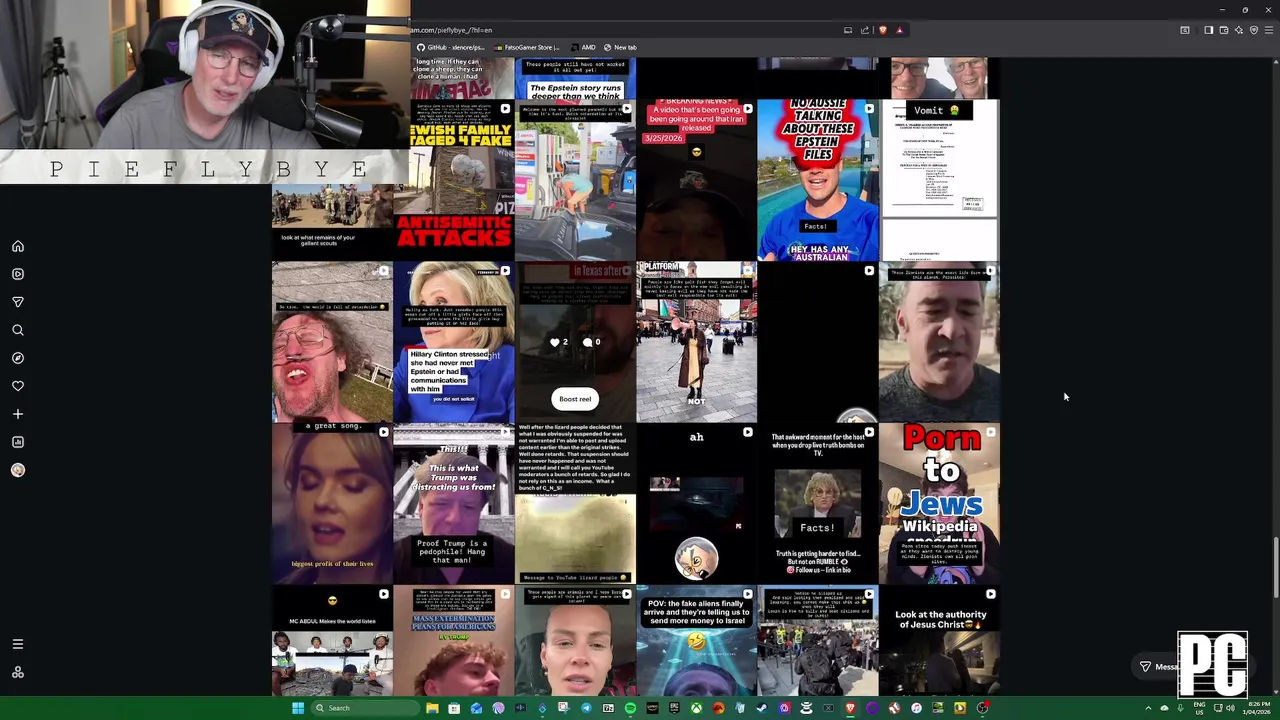Open Xbox app from taskbar
The width and height of the screenshot is (1280, 720).
tap(696, 708)
